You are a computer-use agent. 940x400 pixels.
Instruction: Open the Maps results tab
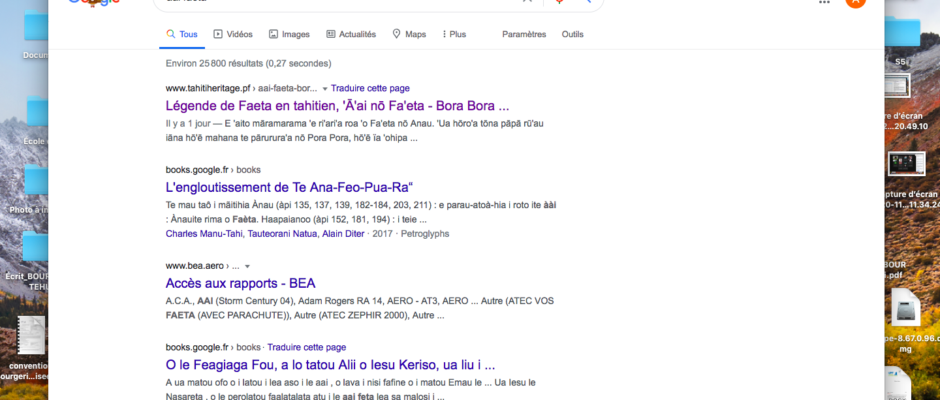click(x=409, y=34)
